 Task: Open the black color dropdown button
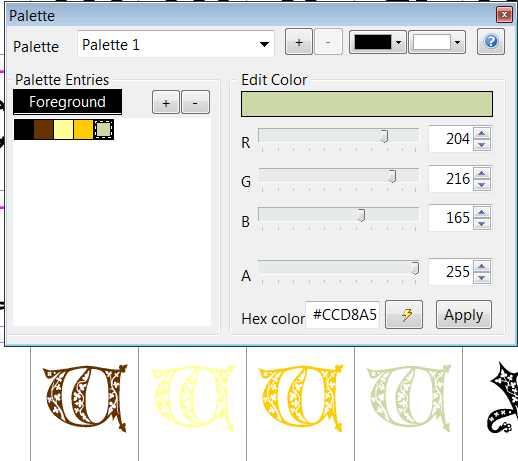[x=377, y=42]
